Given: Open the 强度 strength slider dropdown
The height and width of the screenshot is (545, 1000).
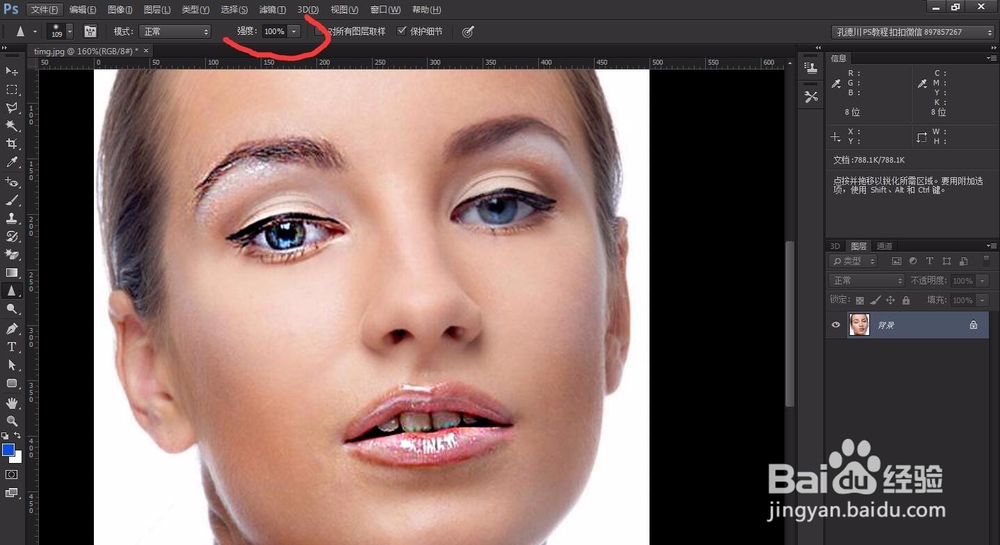Looking at the screenshot, I should click(294, 31).
